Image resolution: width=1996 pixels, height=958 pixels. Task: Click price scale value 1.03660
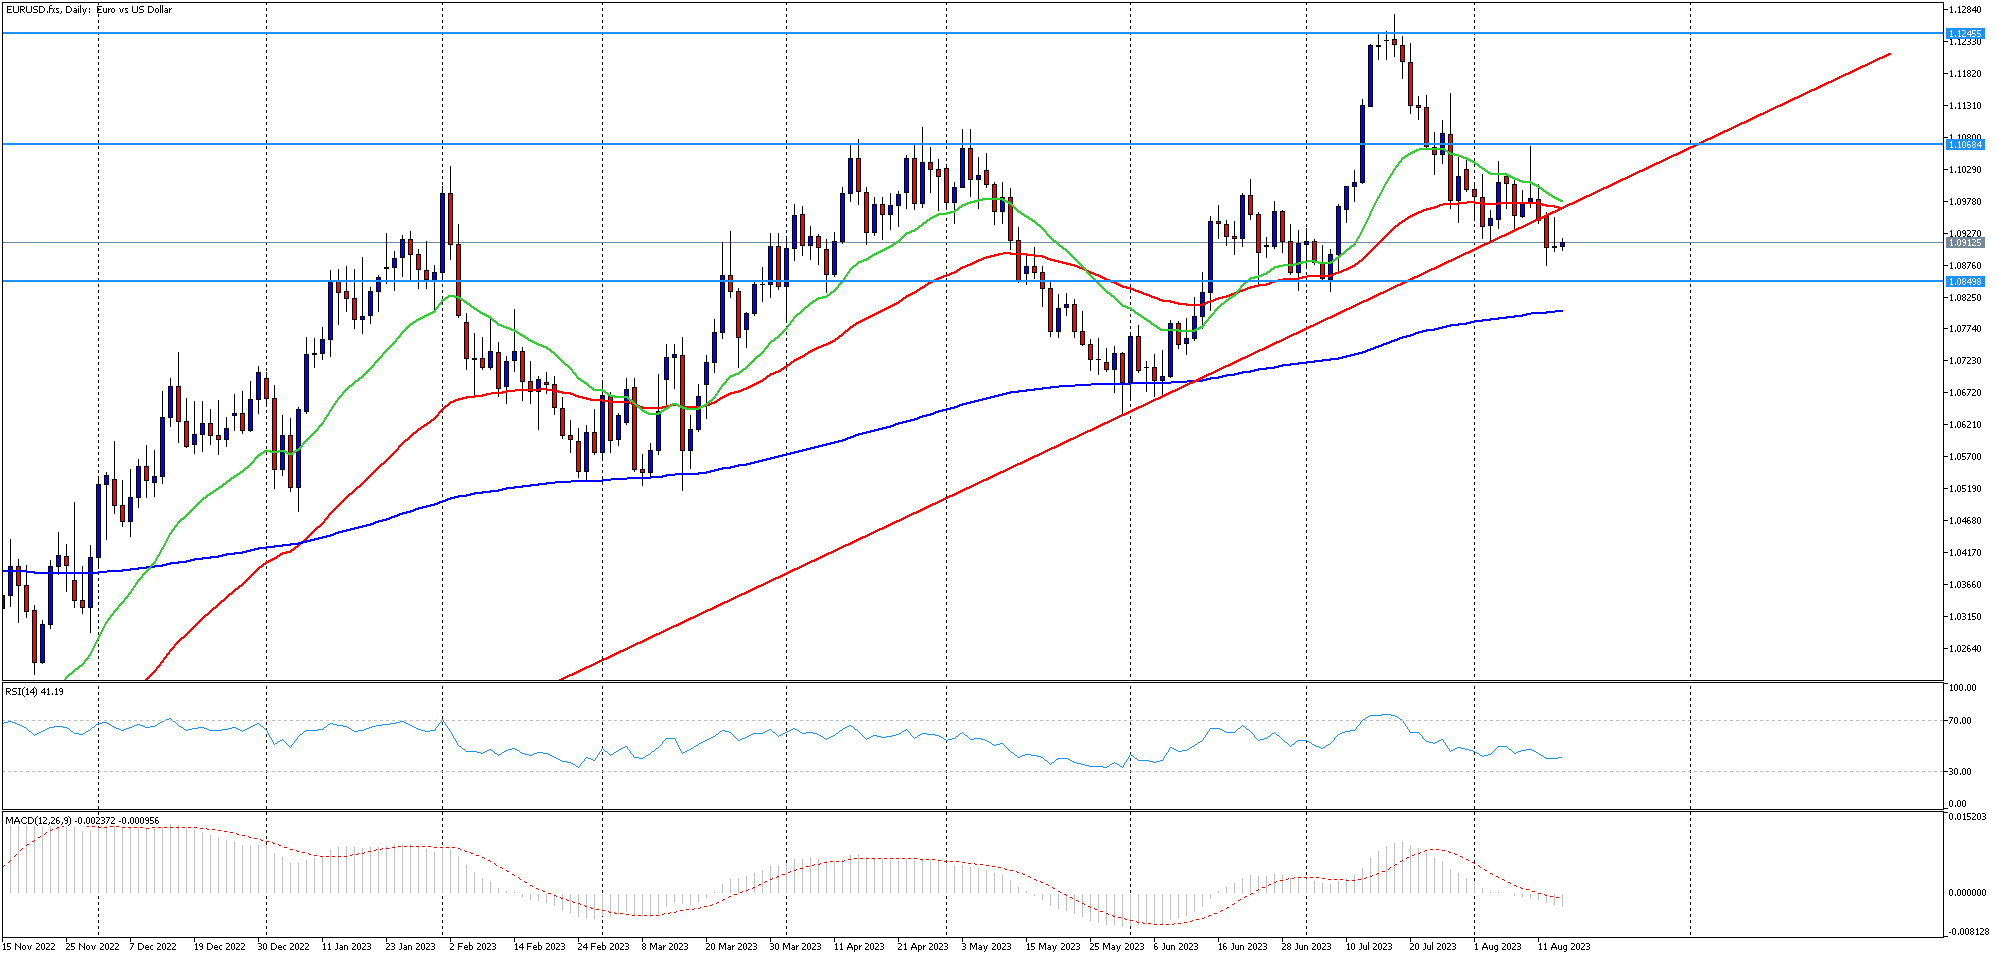point(1965,585)
